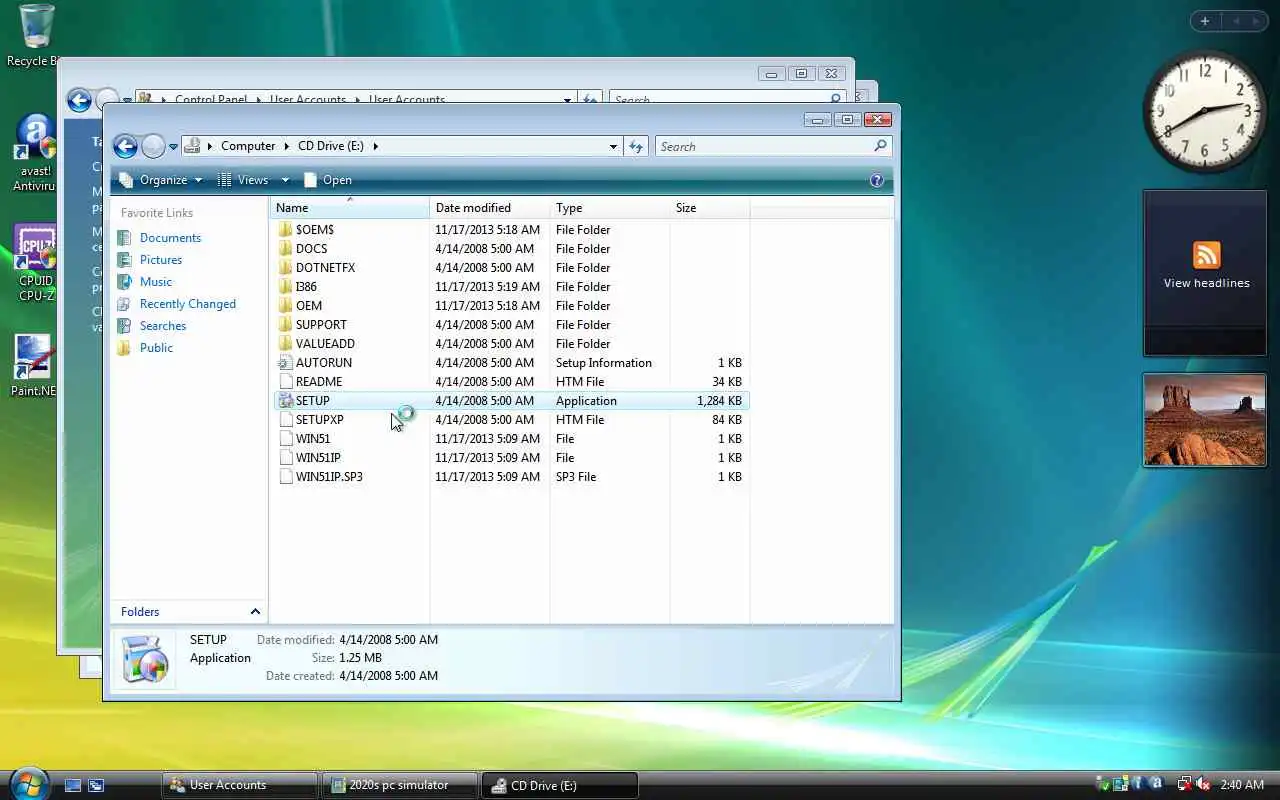The image size is (1280, 800).
Task: Select the SETUP application icon in list
Action: [x=286, y=401]
